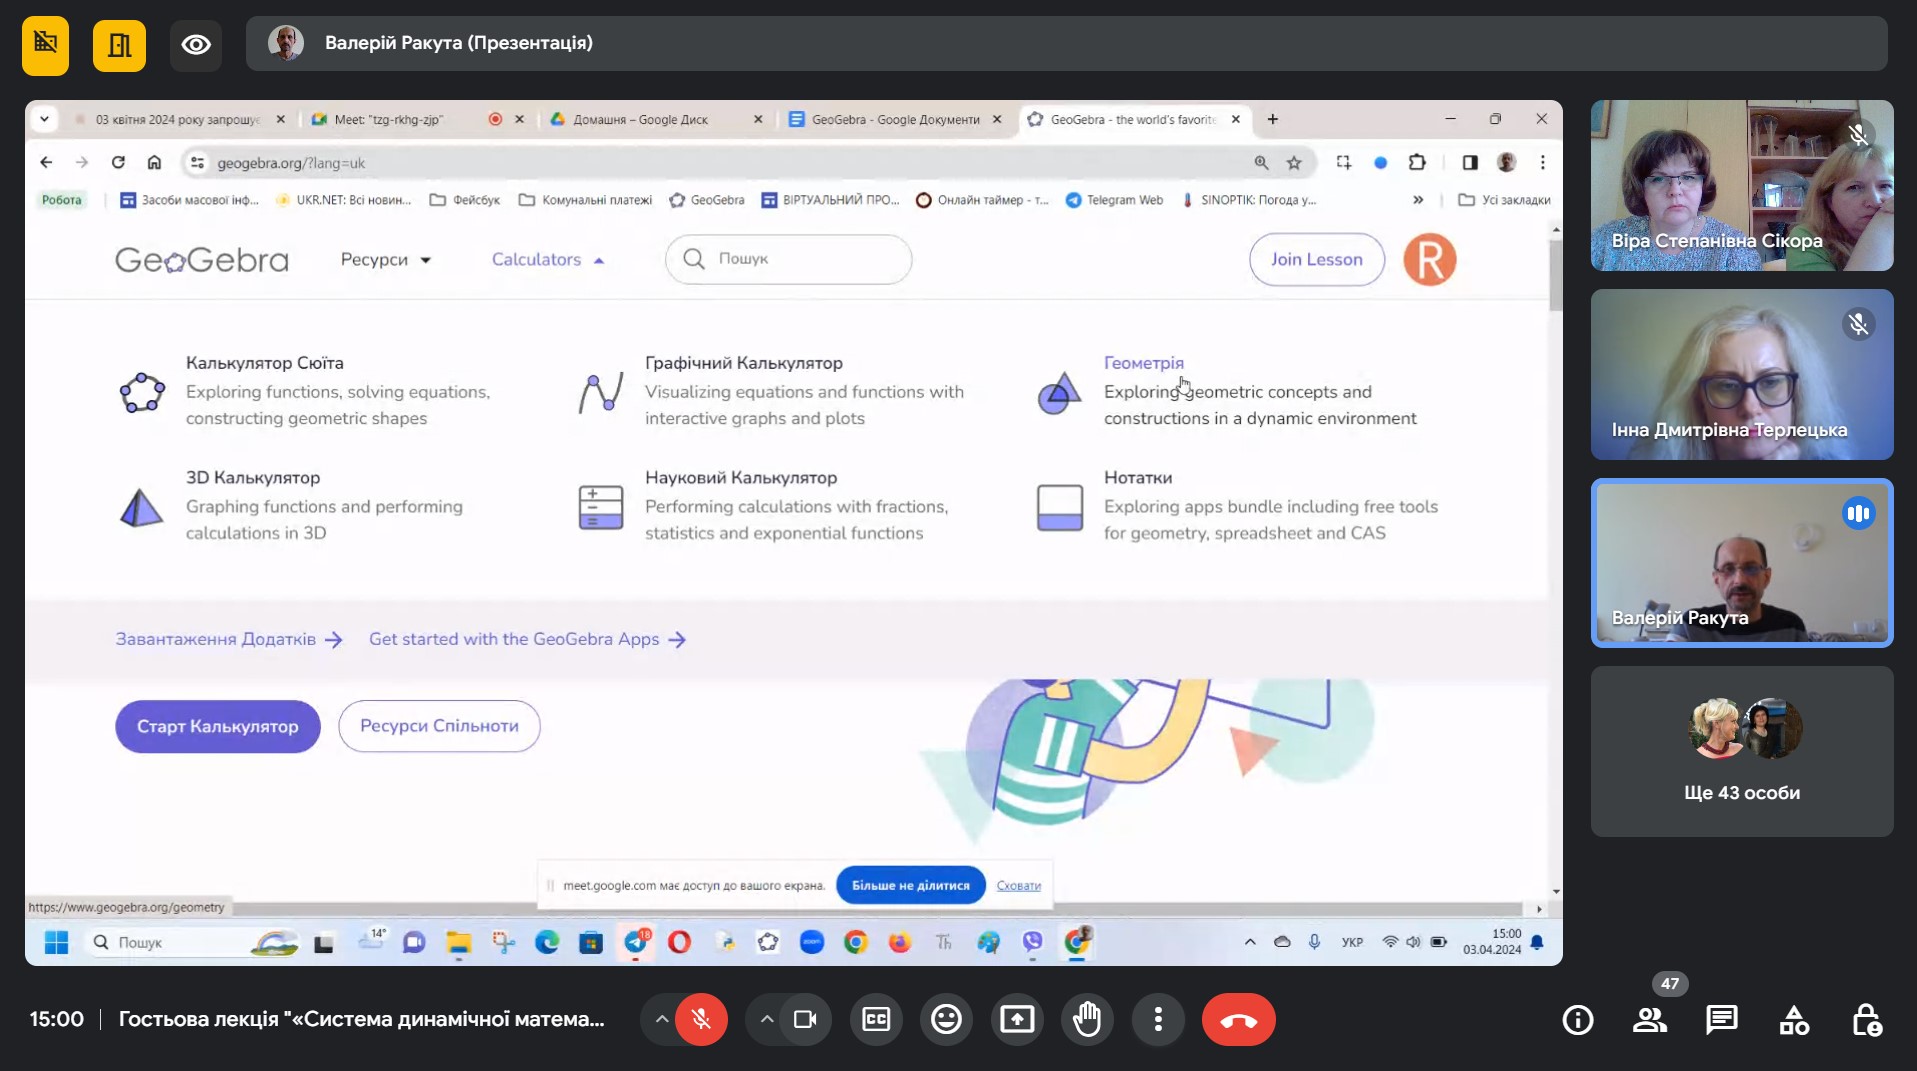Collapse the 'Calculators' dropdown menu
This screenshot has width=1917, height=1071.
point(548,260)
